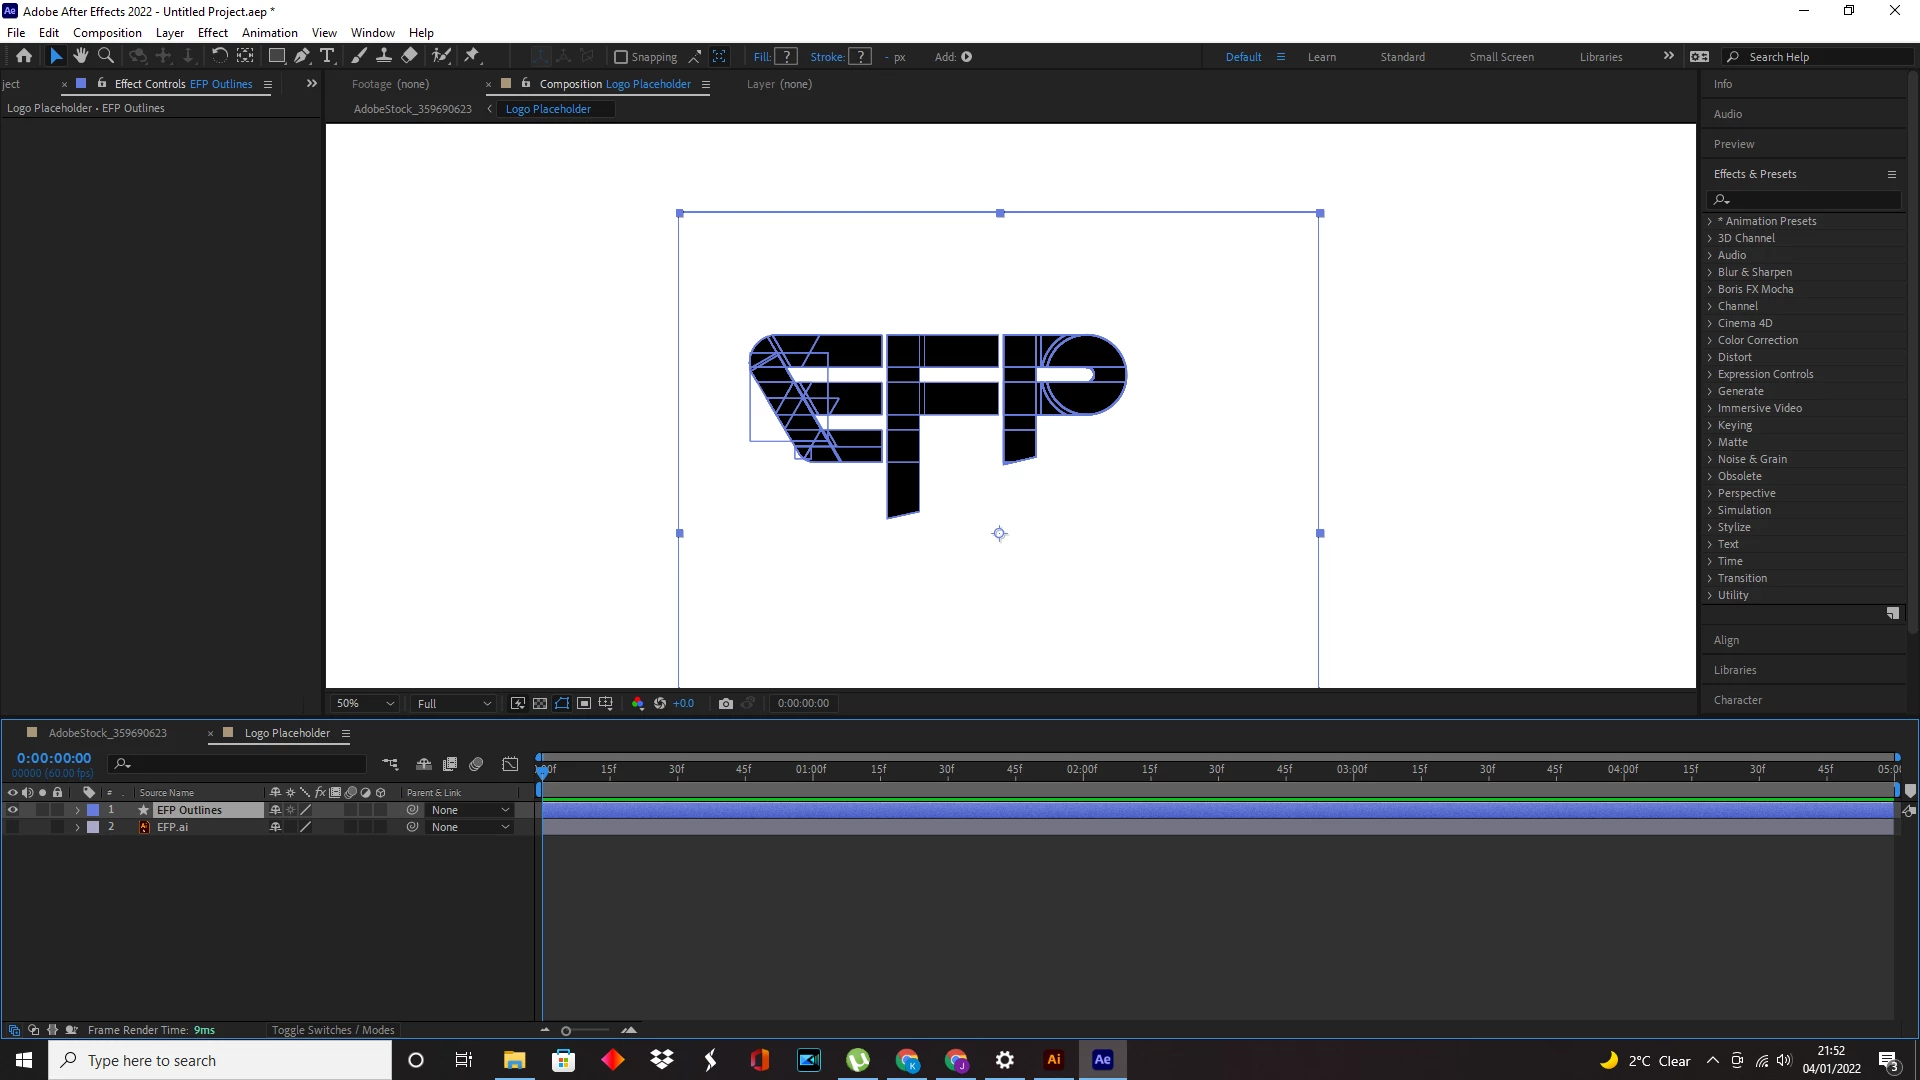Take a snapshot with camera icon
The height and width of the screenshot is (1080, 1920).
pyautogui.click(x=726, y=703)
